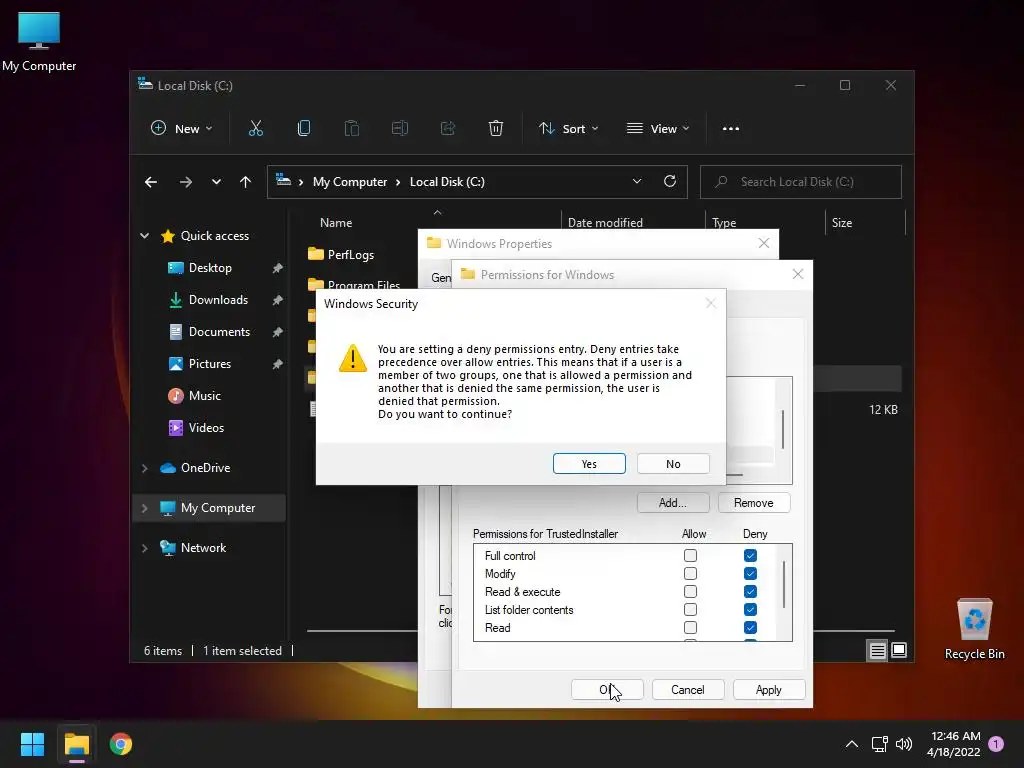Untick Deny for List folder contents
The height and width of the screenshot is (768, 1024).
(x=750, y=609)
